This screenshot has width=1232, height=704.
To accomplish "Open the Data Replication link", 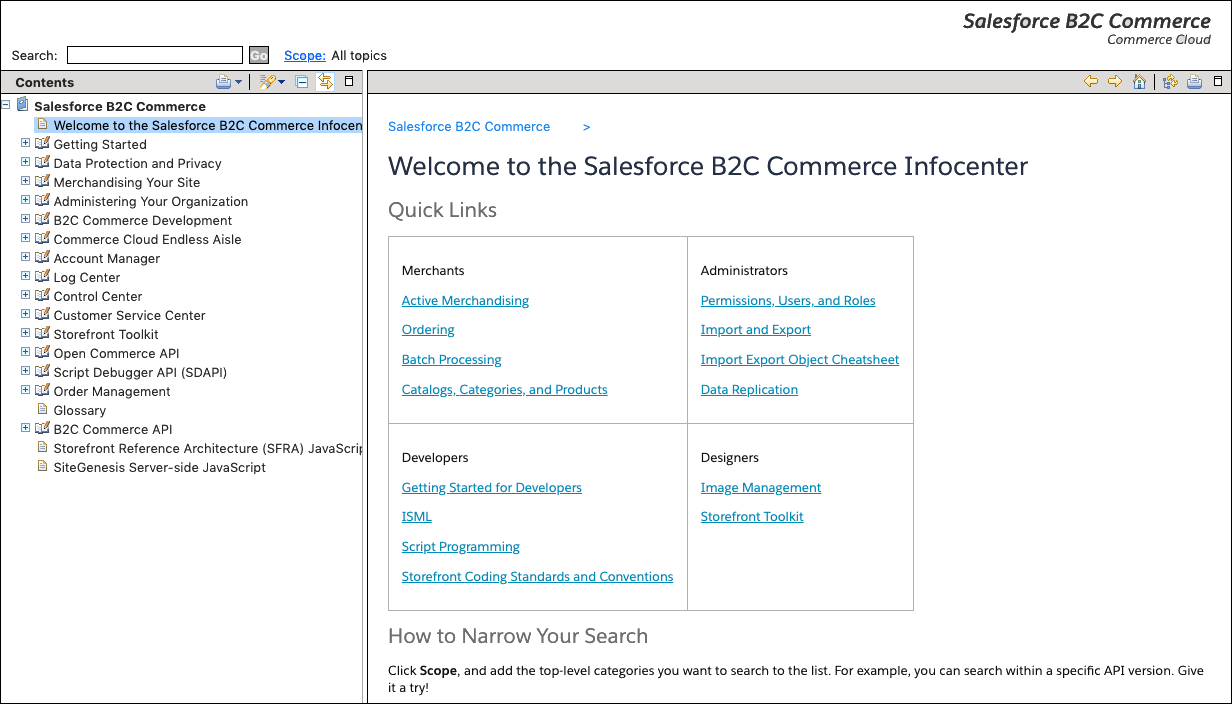I will pos(750,389).
